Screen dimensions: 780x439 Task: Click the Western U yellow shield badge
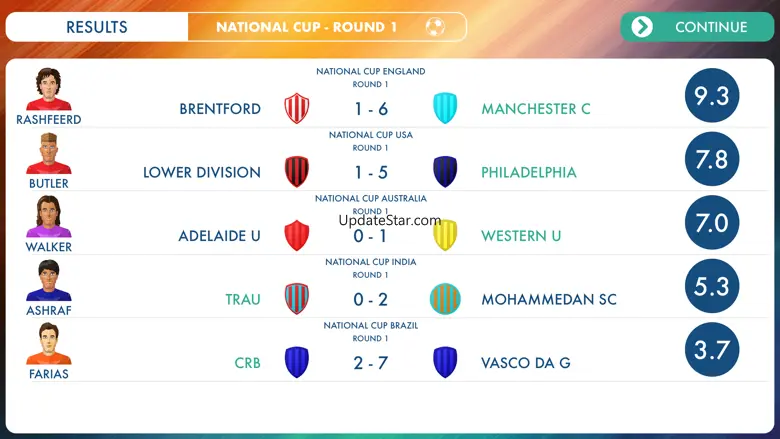[x=445, y=235]
